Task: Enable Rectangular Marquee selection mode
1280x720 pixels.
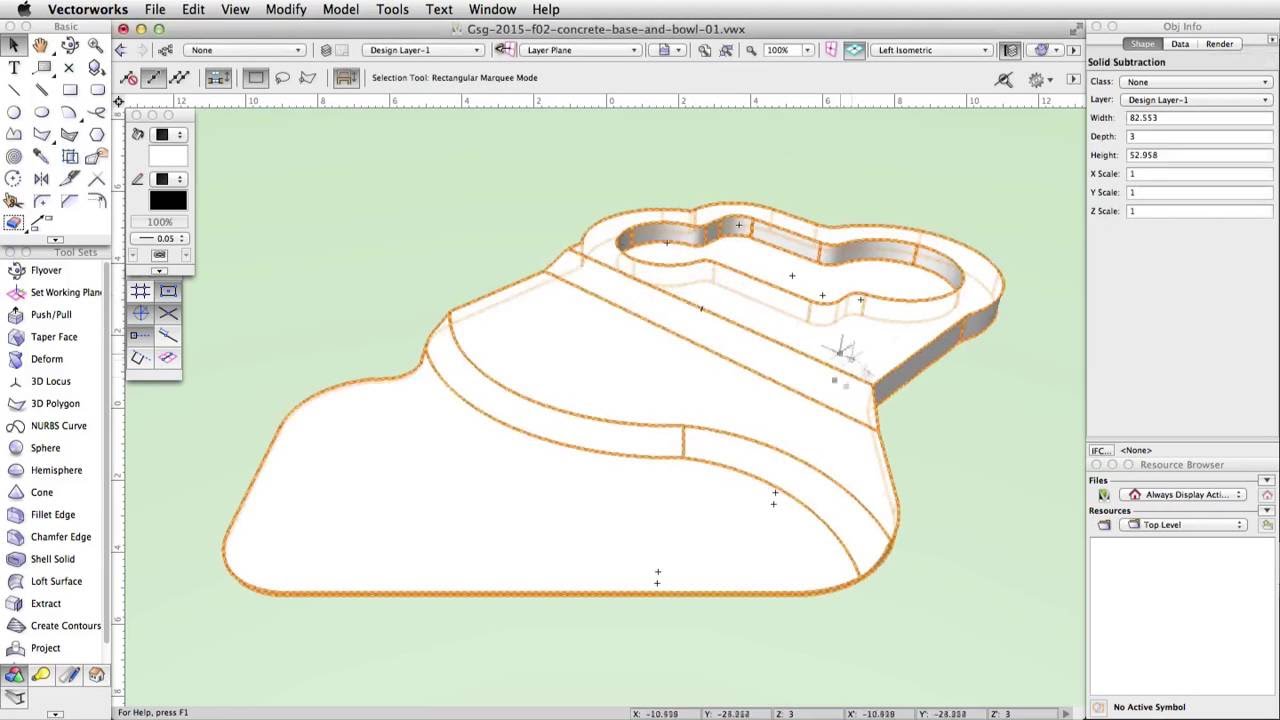Action: click(x=256, y=77)
